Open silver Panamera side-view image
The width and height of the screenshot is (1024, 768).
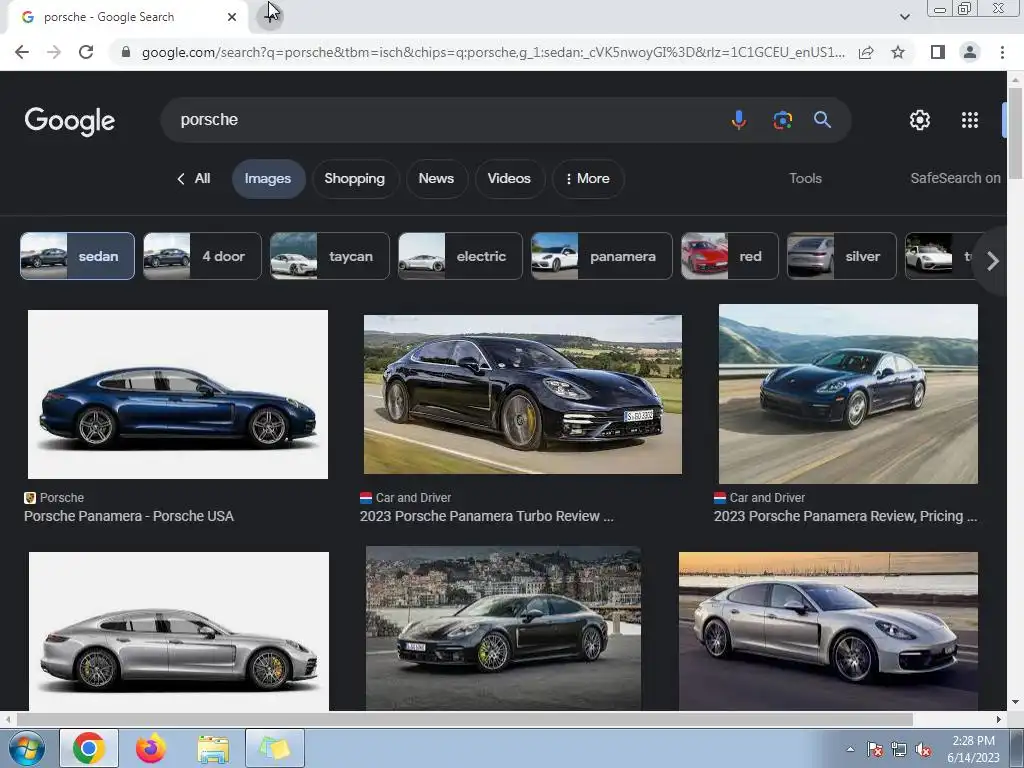(179, 632)
